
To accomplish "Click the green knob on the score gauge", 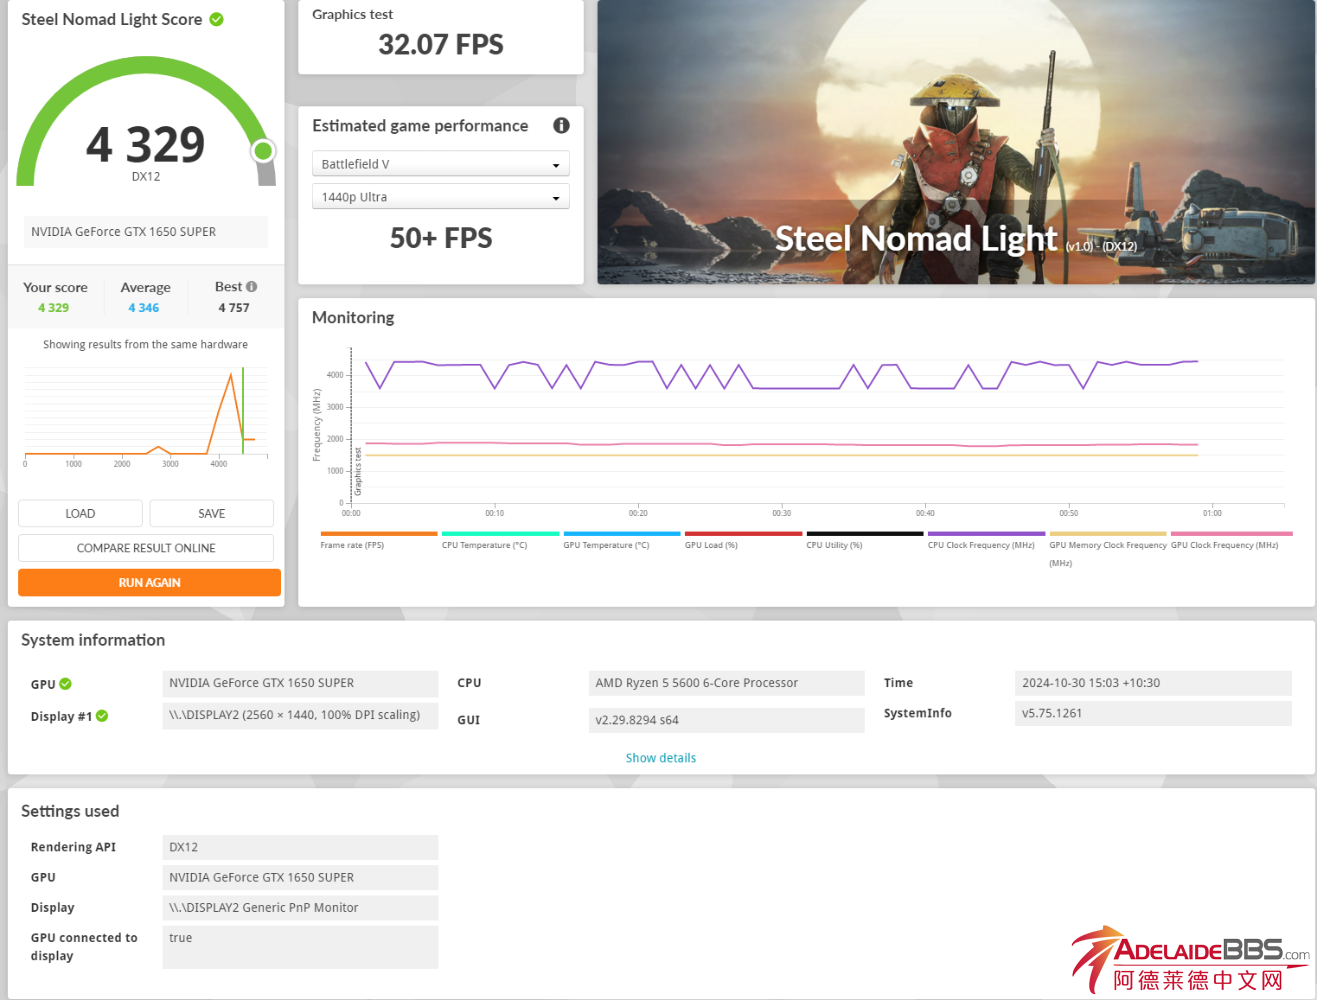I will pos(263,151).
